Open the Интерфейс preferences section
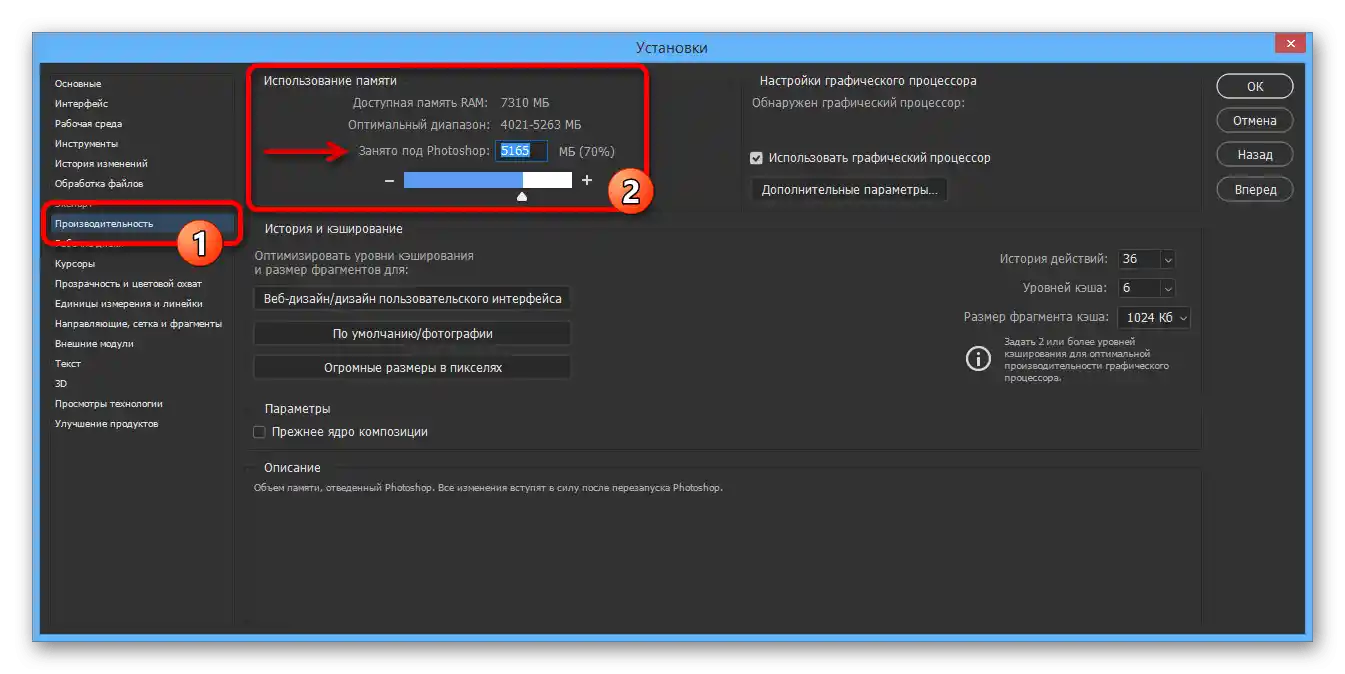The width and height of the screenshot is (1345, 674). tap(81, 104)
